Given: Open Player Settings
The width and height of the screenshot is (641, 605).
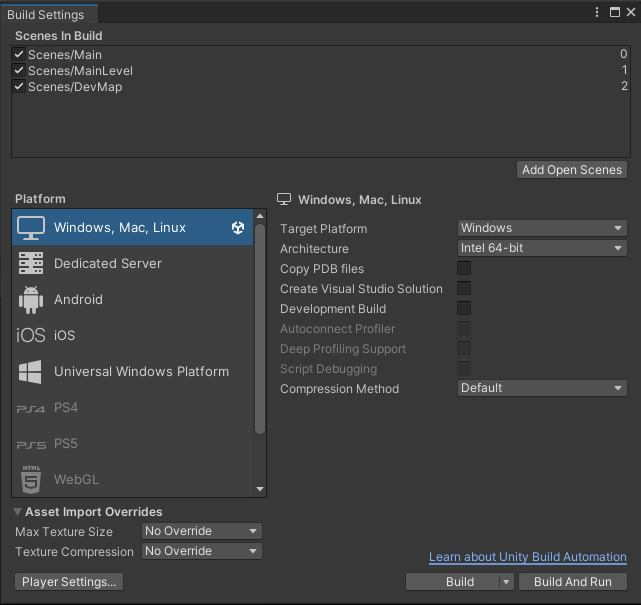Looking at the screenshot, I should (x=69, y=582).
